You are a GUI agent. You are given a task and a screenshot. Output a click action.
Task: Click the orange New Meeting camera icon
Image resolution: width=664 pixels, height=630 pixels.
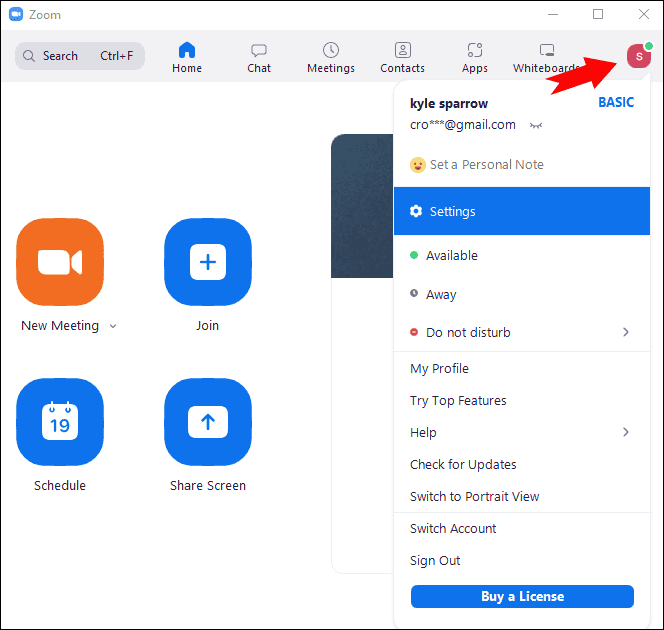(60, 262)
